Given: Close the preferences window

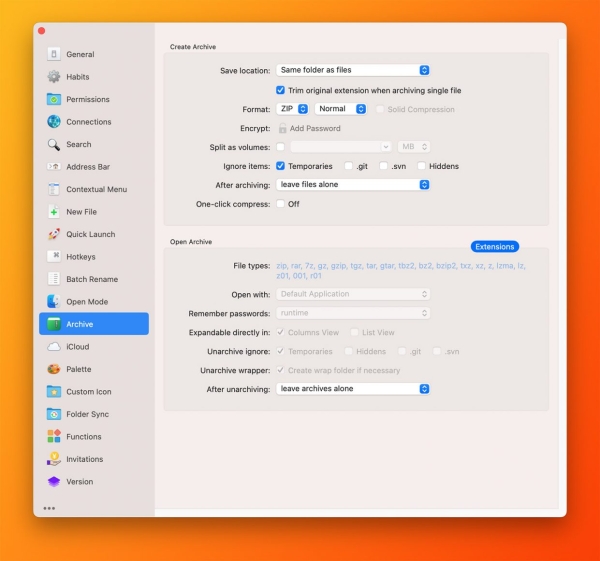Looking at the screenshot, I should tap(42, 31).
